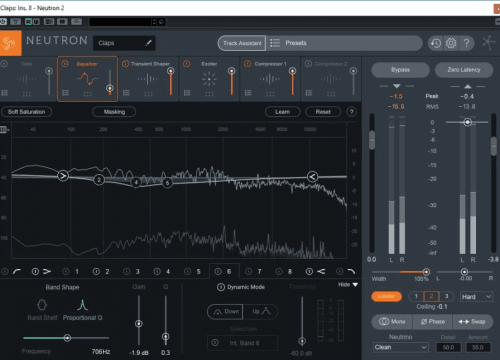Image resolution: width=500 pixels, height=360 pixels.
Task: Click the pencil icon beside Claps name
Action: point(149,43)
